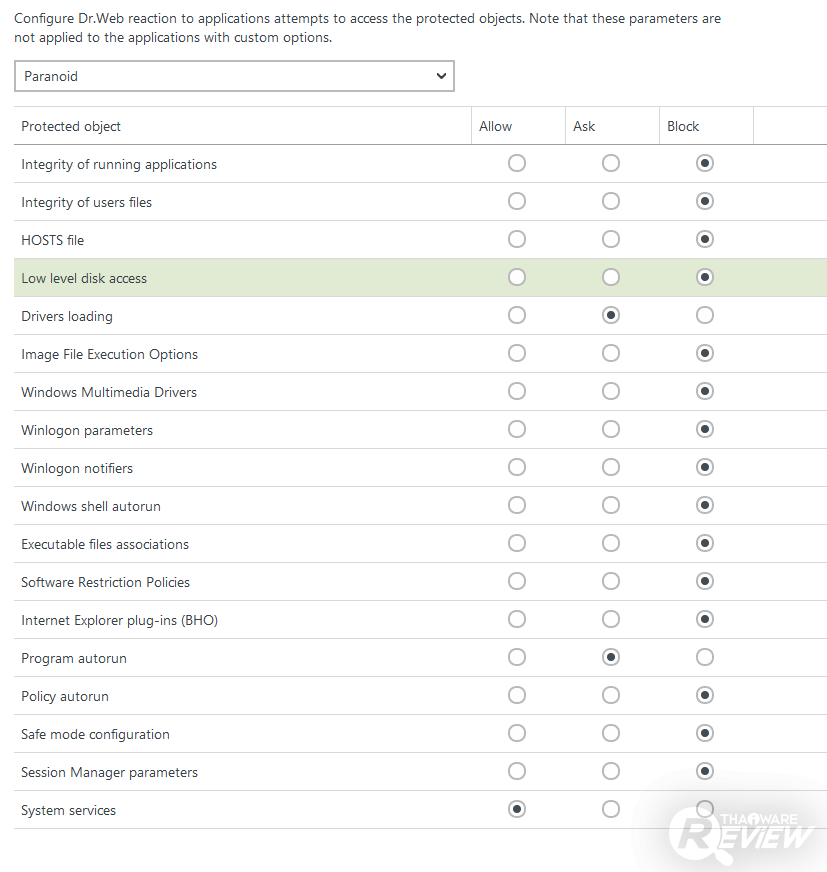827x872 pixels.
Task: Choose Allow for Winlogon parameters
Action: [517, 429]
